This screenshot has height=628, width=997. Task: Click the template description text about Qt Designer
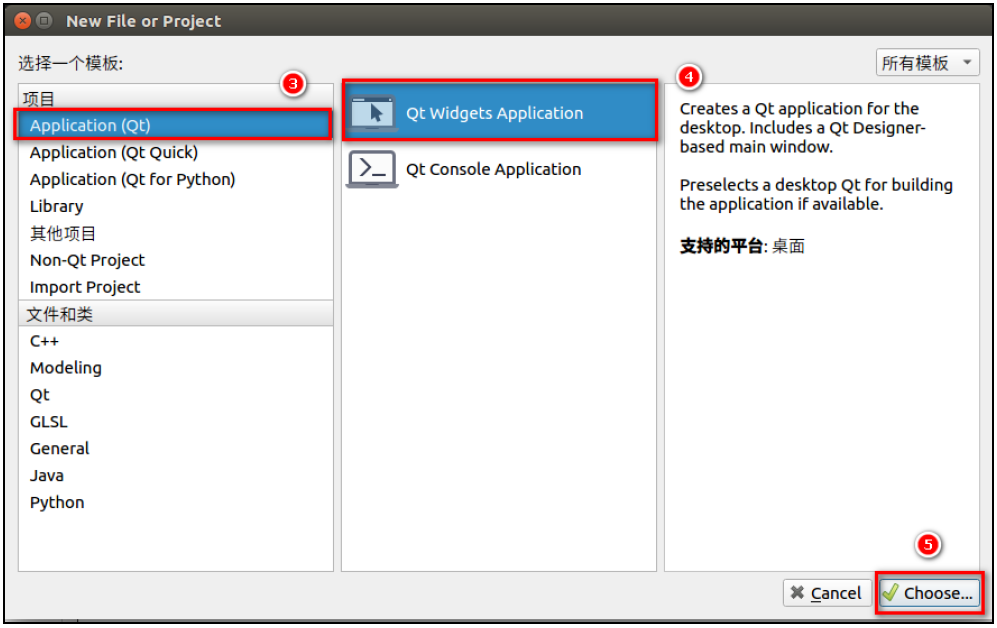(802, 128)
